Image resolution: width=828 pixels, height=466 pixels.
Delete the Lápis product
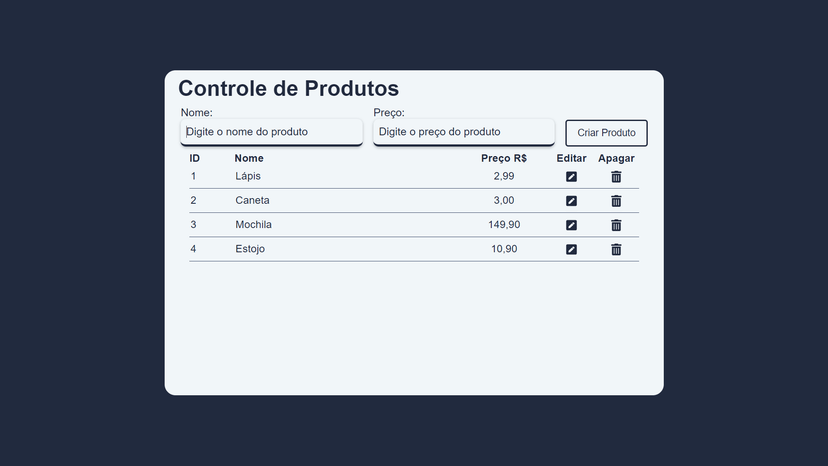[x=616, y=176]
